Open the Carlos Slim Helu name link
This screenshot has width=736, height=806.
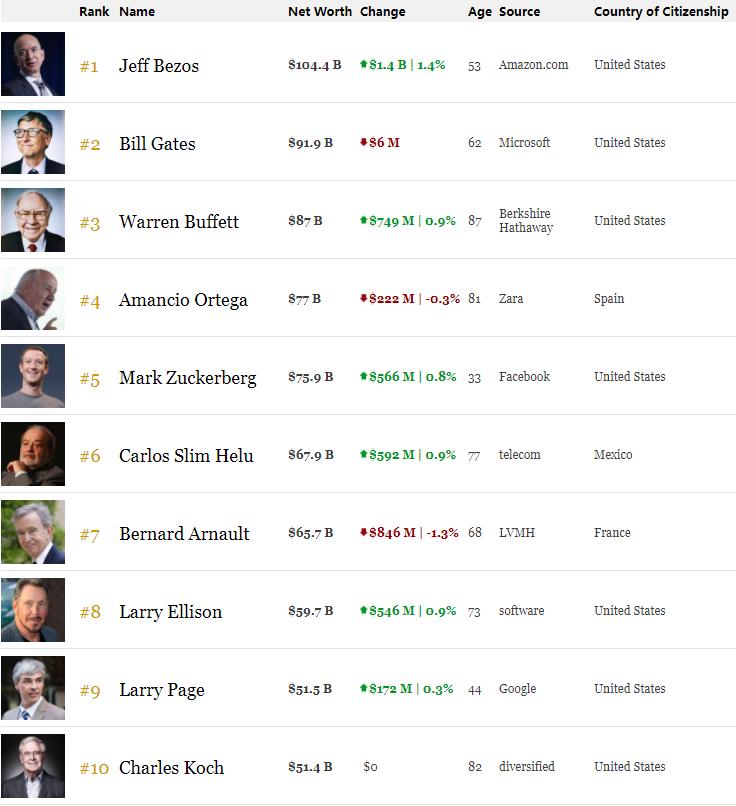point(186,456)
